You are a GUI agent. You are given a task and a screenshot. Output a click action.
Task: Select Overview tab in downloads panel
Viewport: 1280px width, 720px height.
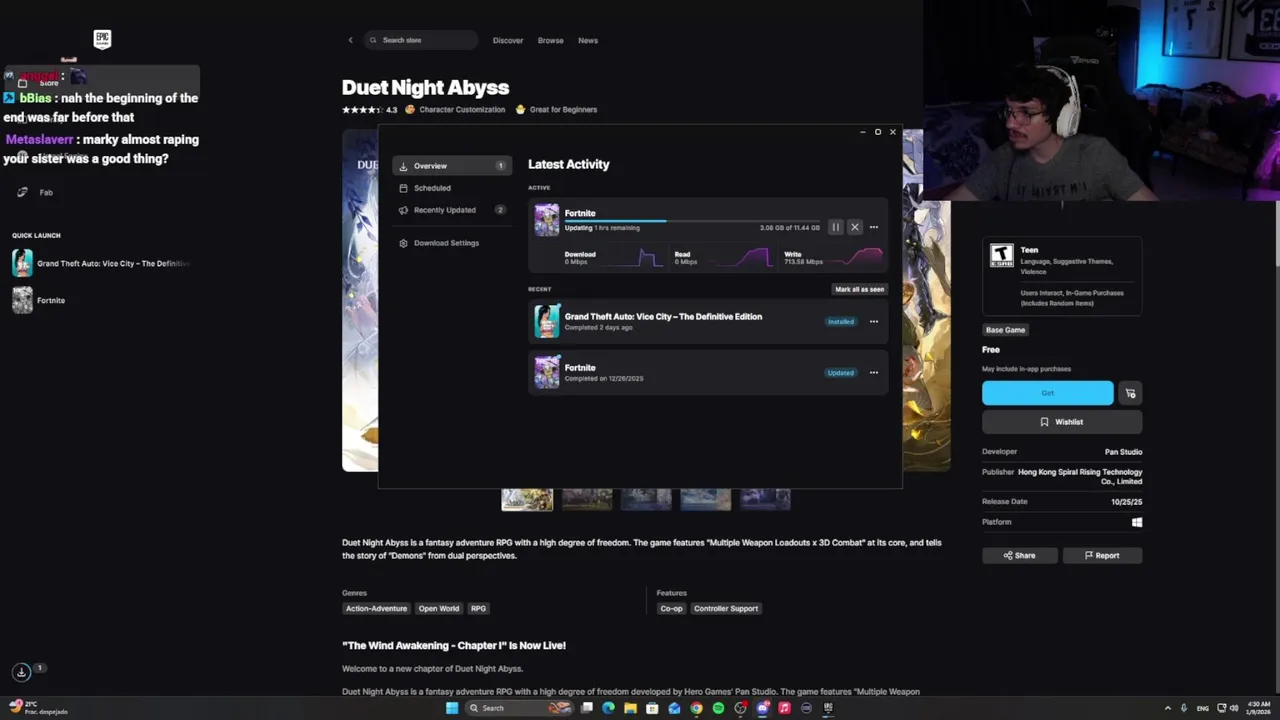pos(452,166)
